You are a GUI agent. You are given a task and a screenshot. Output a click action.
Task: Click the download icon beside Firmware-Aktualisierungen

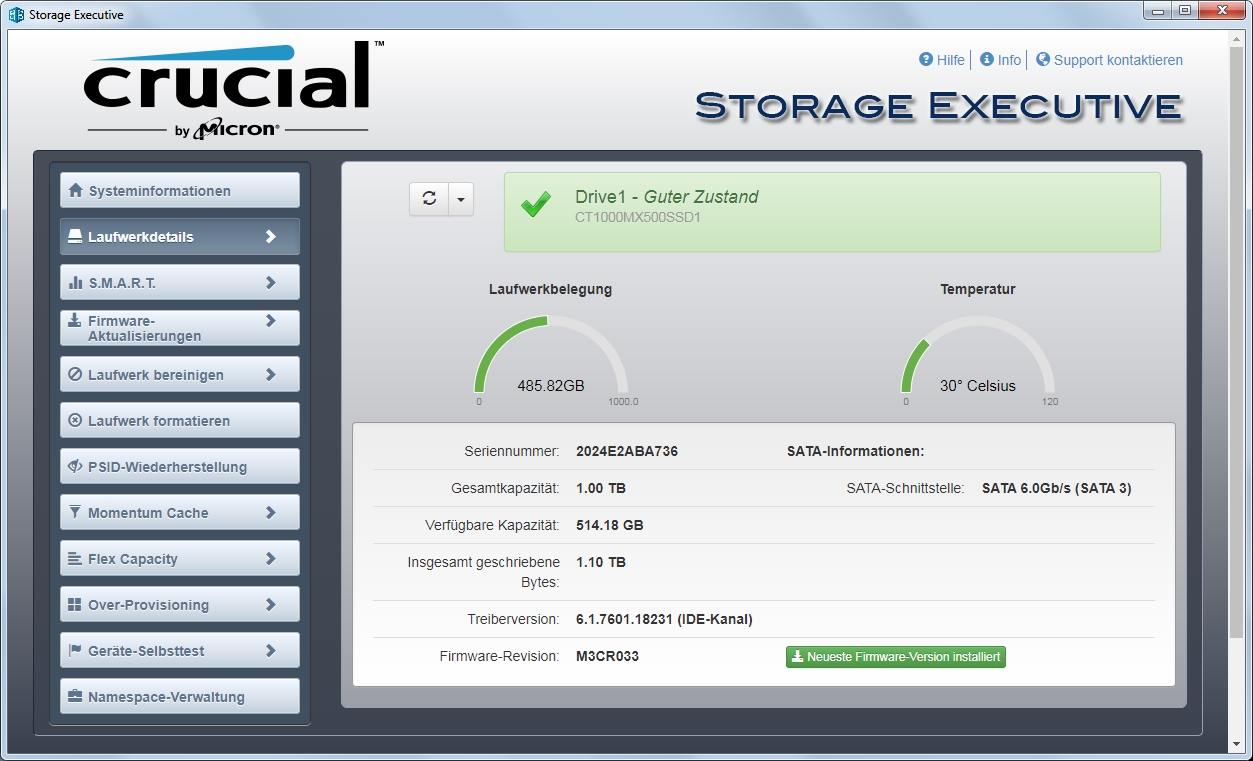pos(75,321)
